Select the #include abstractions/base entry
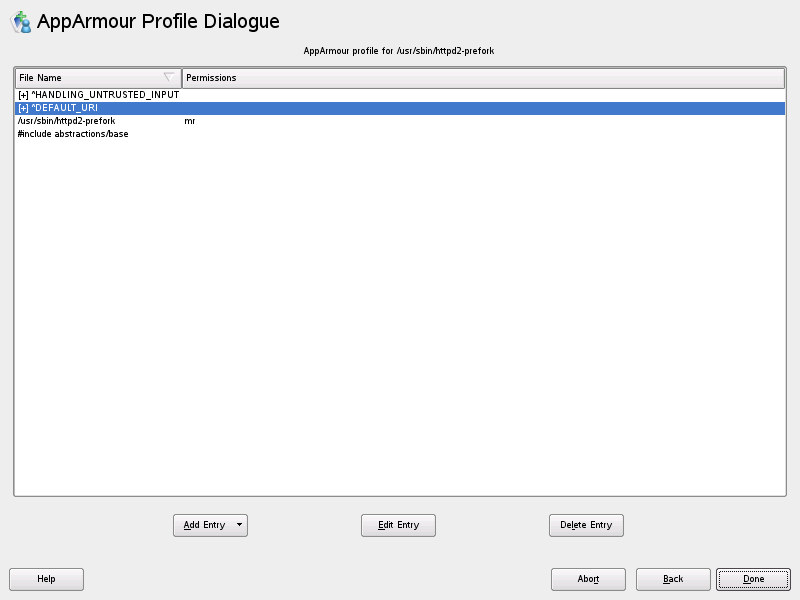Viewport: 800px width, 600px height. [x=70, y=133]
